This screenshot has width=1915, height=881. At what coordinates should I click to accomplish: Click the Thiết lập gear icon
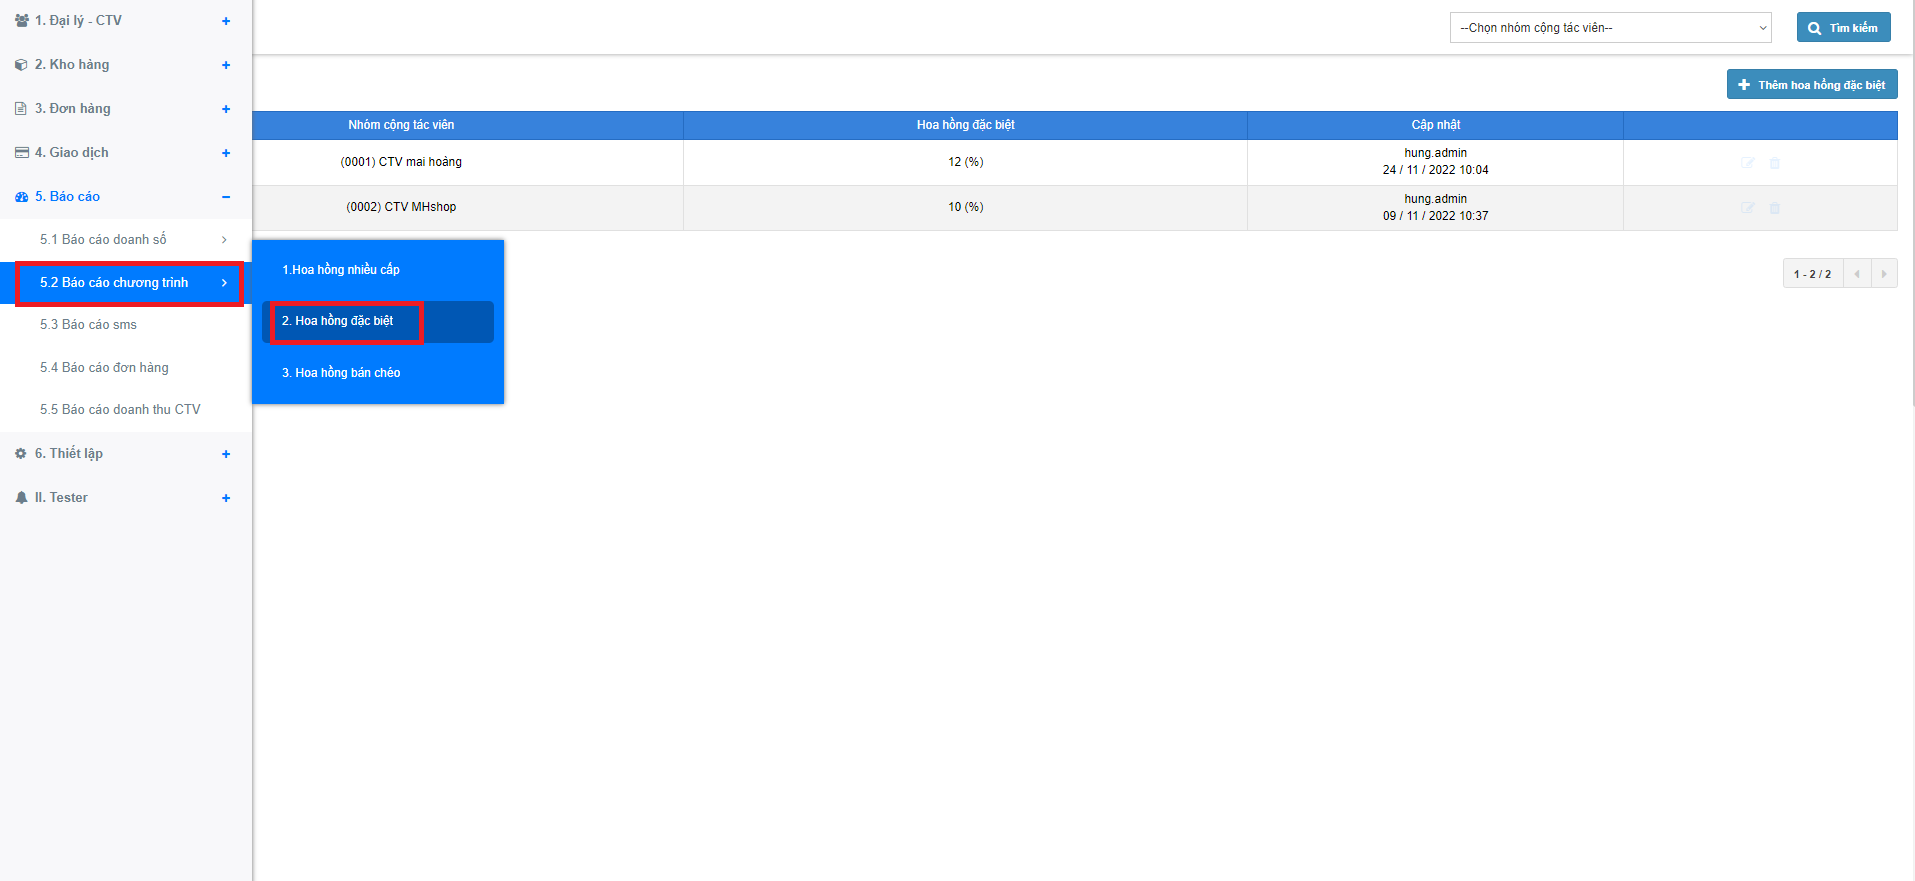click(21, 454)
